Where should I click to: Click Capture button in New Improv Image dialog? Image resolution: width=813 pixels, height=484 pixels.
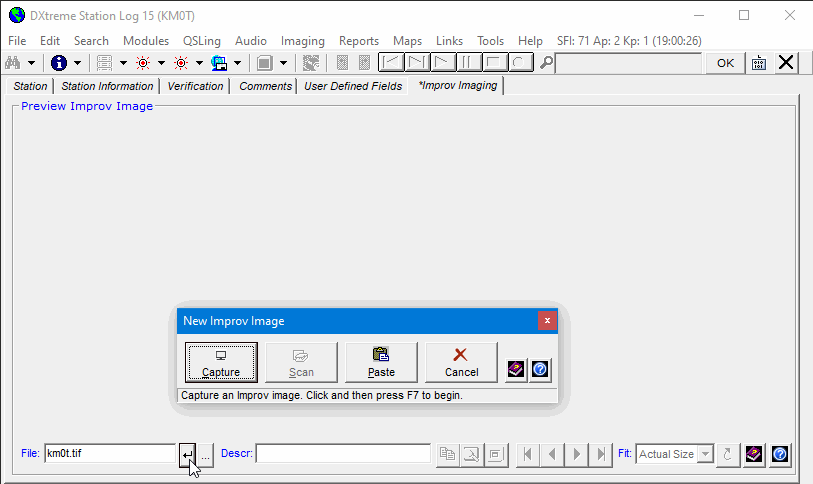[221, 362]
